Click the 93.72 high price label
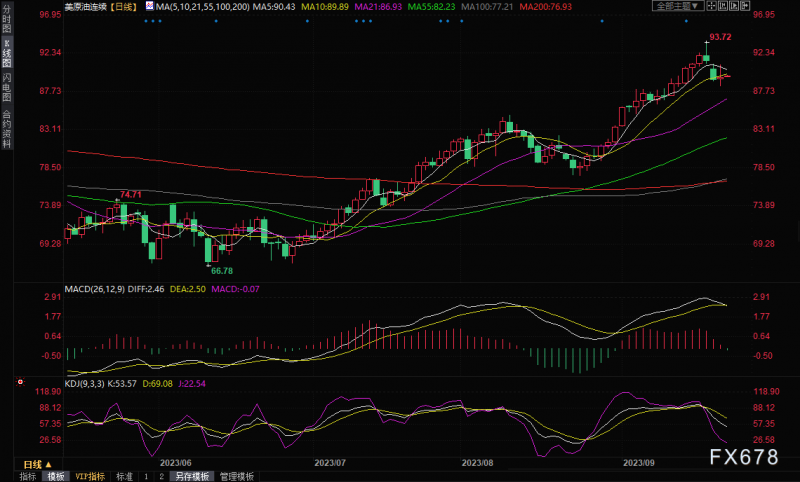The height and width of the screenshot is (482, 800). point(720,37)
